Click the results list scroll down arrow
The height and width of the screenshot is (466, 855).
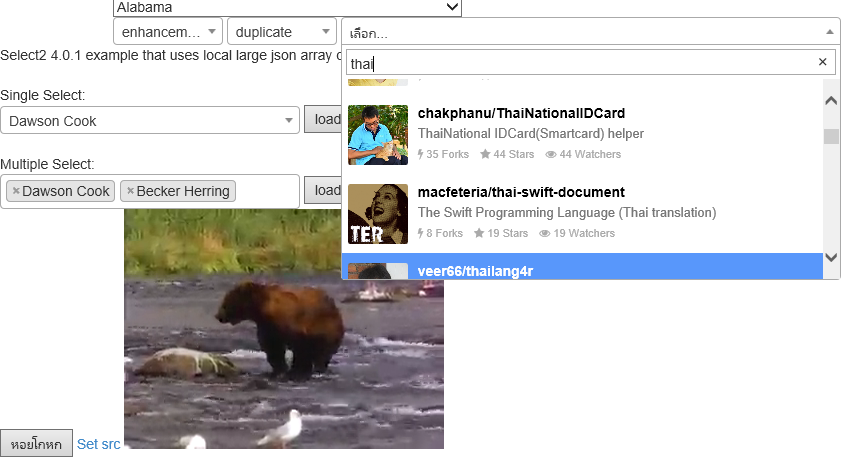point(831,257)
